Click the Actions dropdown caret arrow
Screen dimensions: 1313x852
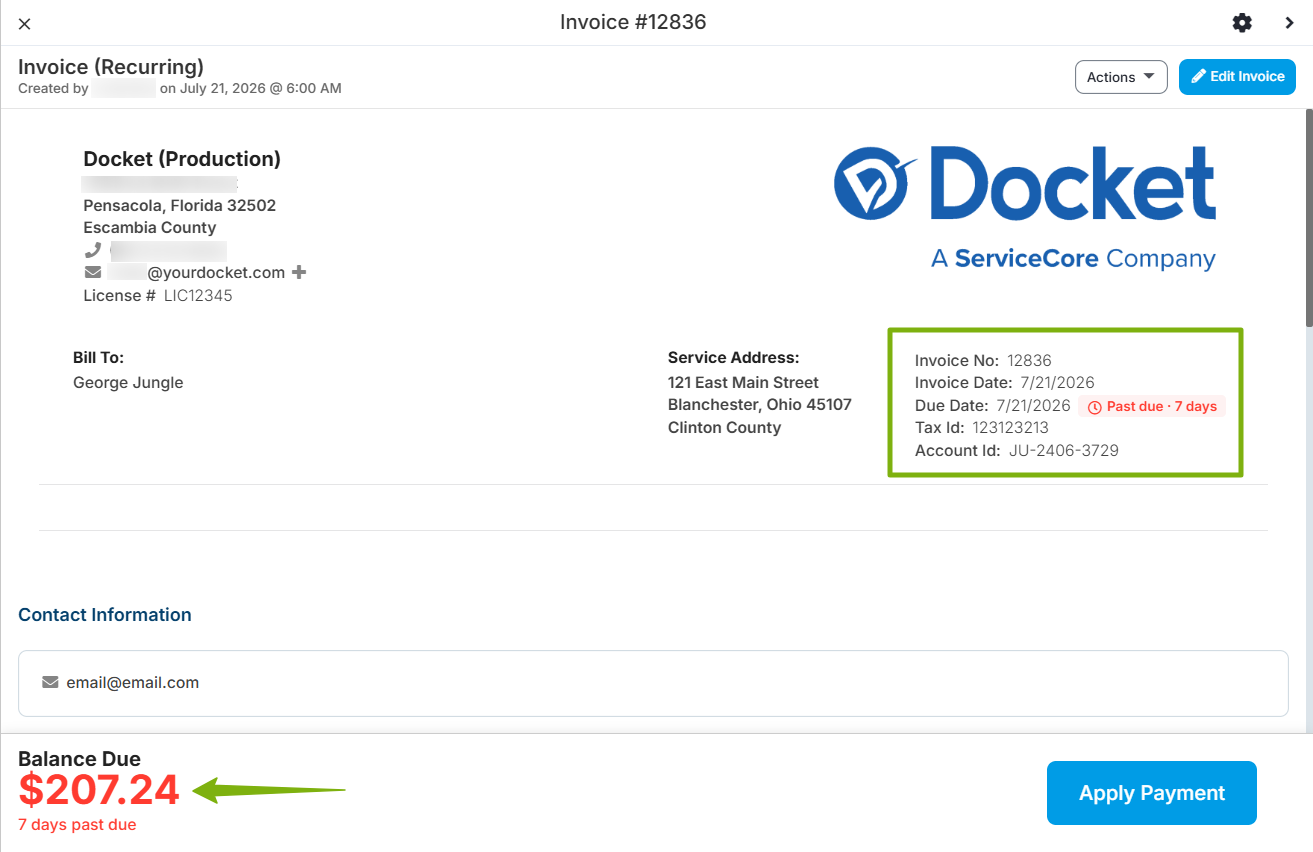pyautogui.click(x=1149, y=77)
